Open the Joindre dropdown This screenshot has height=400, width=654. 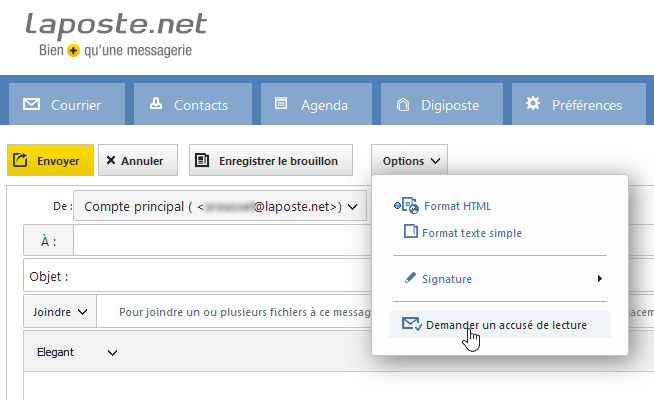[60, 312]
